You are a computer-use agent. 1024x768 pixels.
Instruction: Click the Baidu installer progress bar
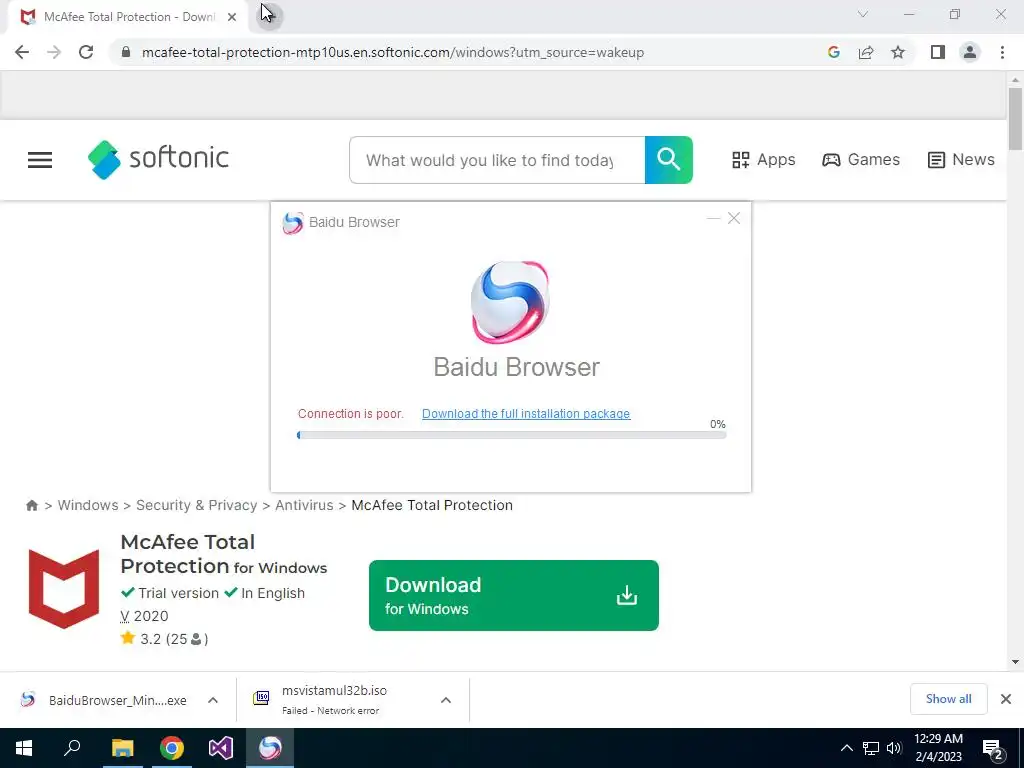pos(511,435)
